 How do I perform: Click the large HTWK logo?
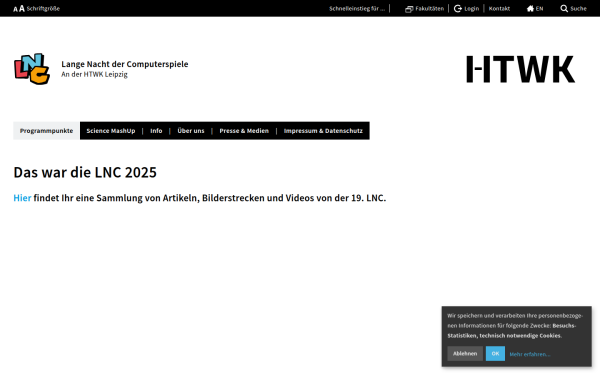[520, 69]
